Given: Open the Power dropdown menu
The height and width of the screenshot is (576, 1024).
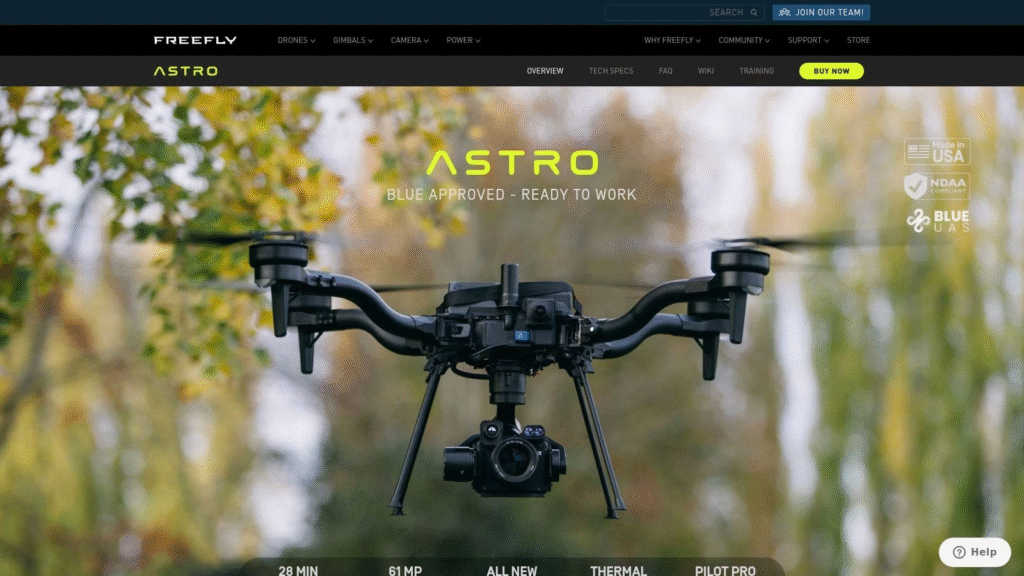Looking at the screenshot, I should click(x=463, y=41).
